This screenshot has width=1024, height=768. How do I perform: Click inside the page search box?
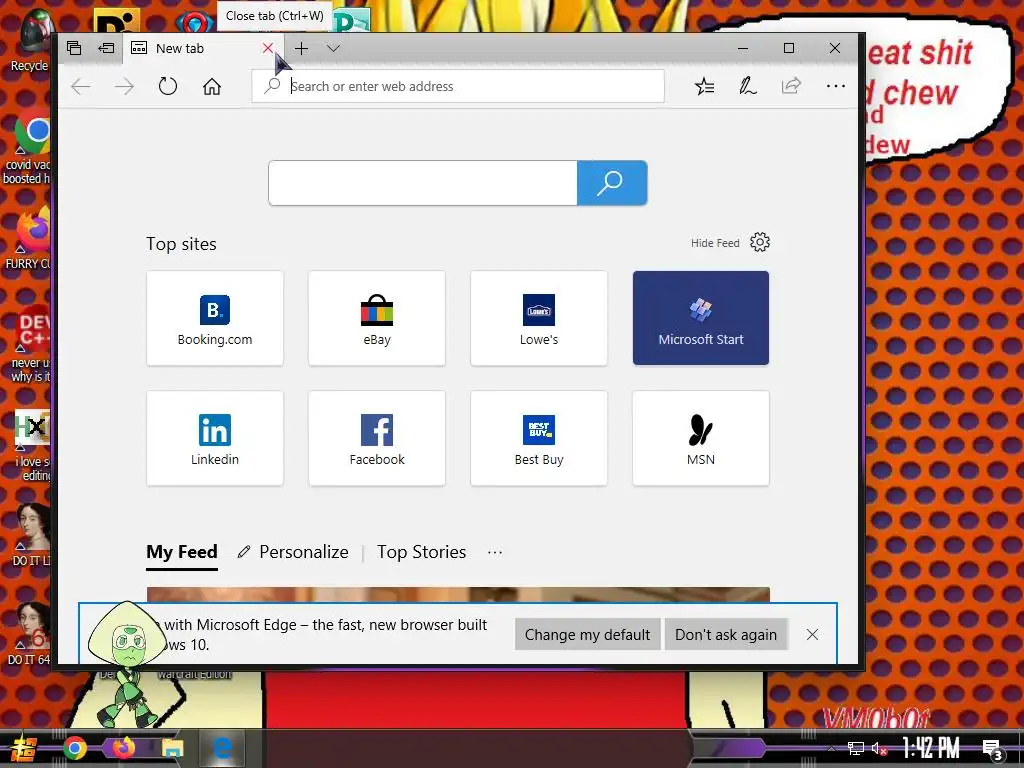pos(423,183)
